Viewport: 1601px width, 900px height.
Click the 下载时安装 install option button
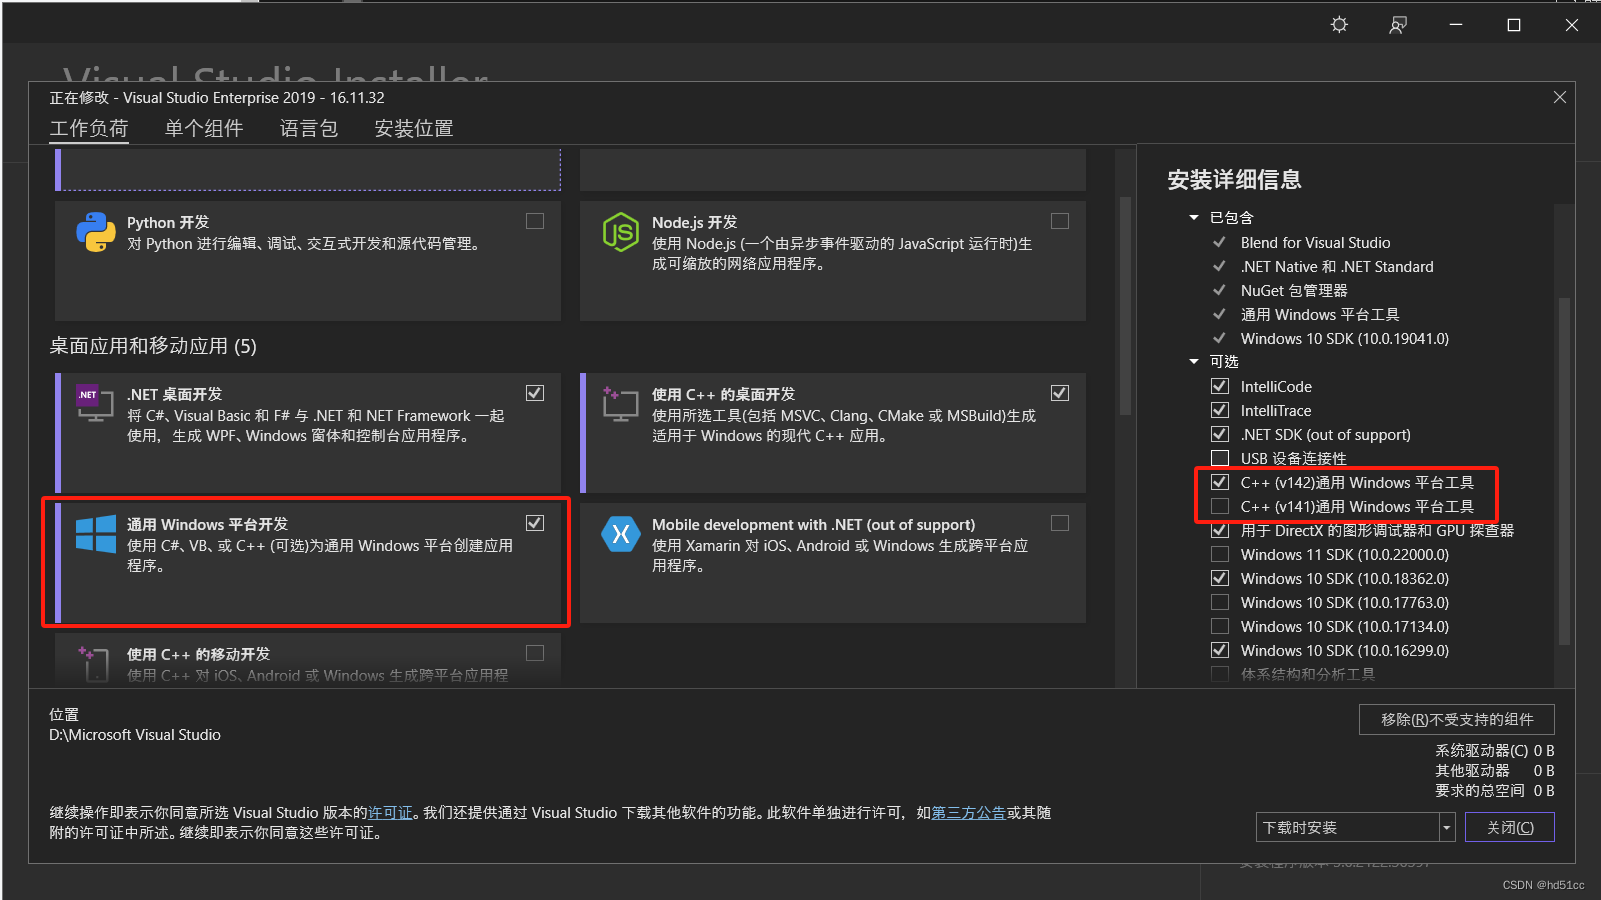[1347, 827]
